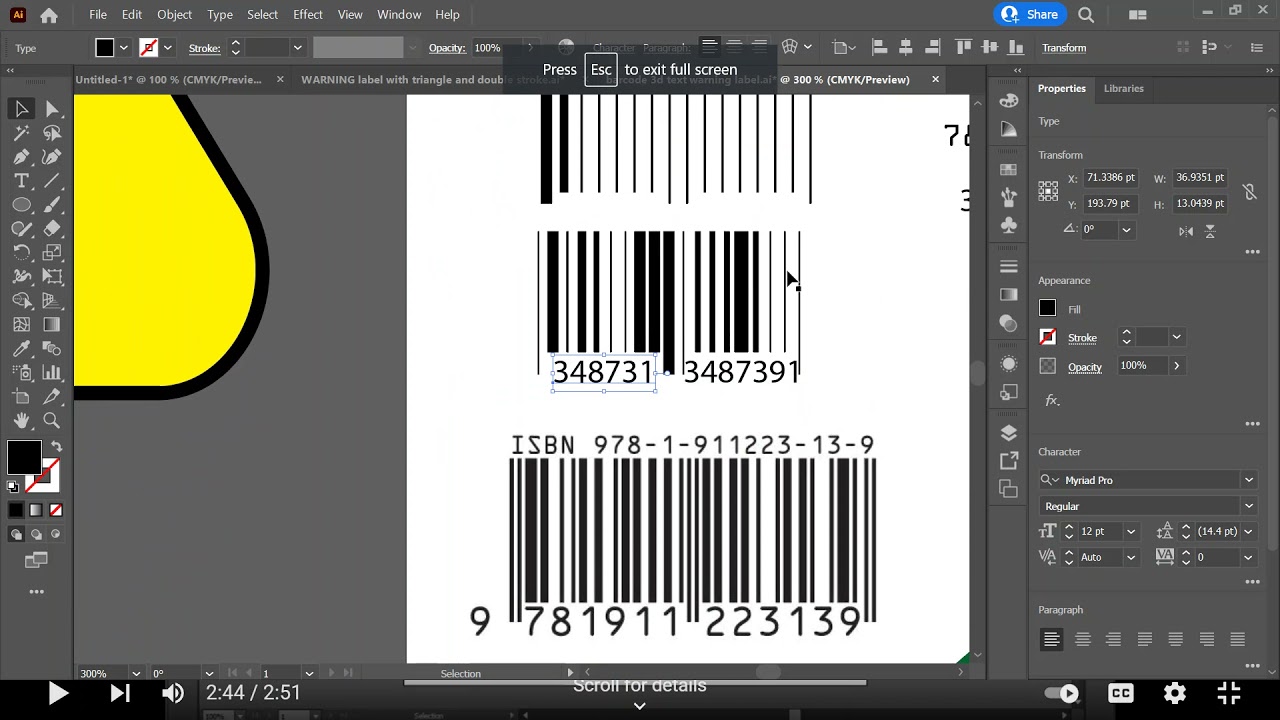
Task: Open font size 12 pt dropdown
Action: tap(1131, 531)
